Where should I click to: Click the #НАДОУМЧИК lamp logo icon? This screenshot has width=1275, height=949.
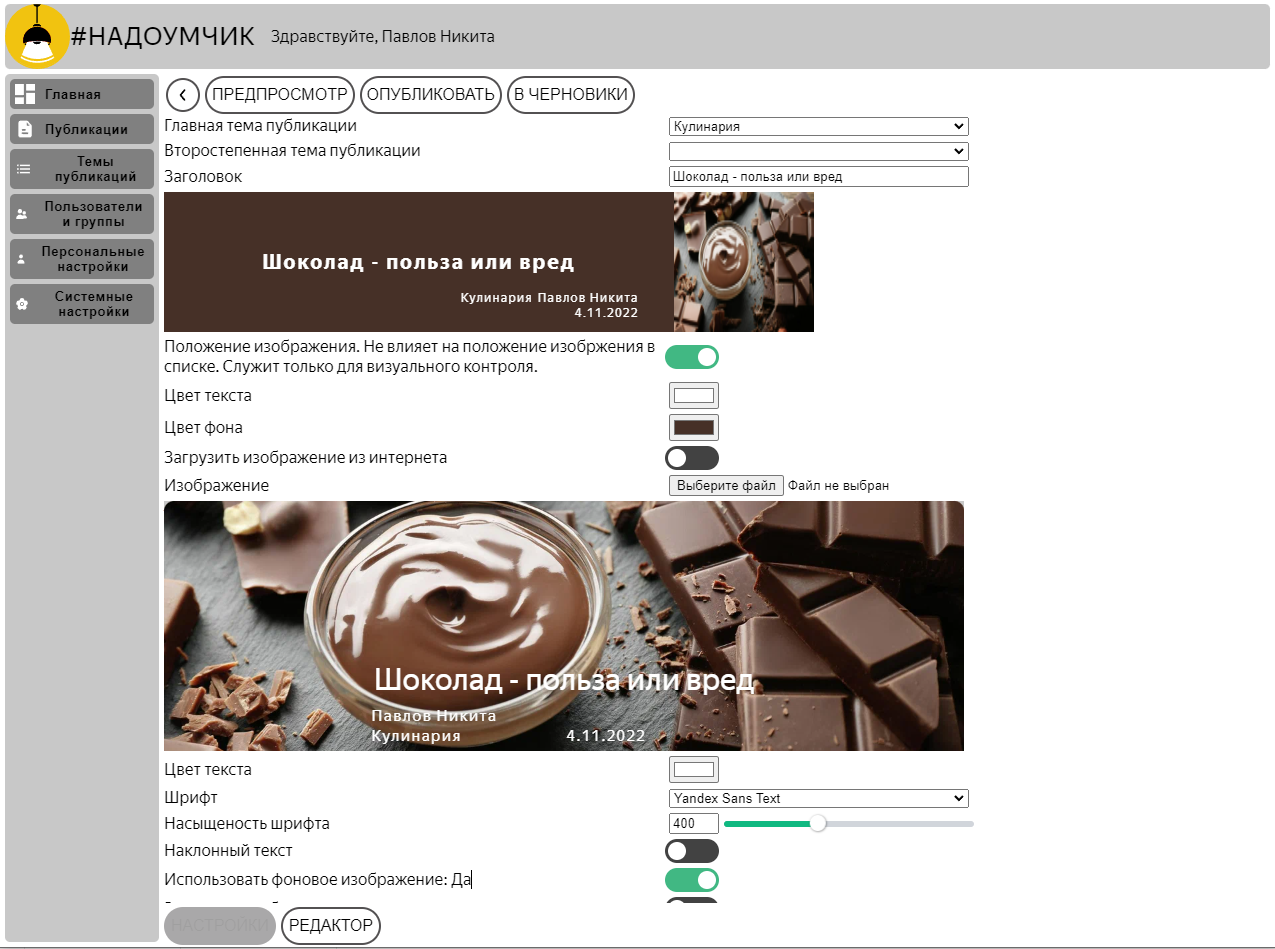37,36
